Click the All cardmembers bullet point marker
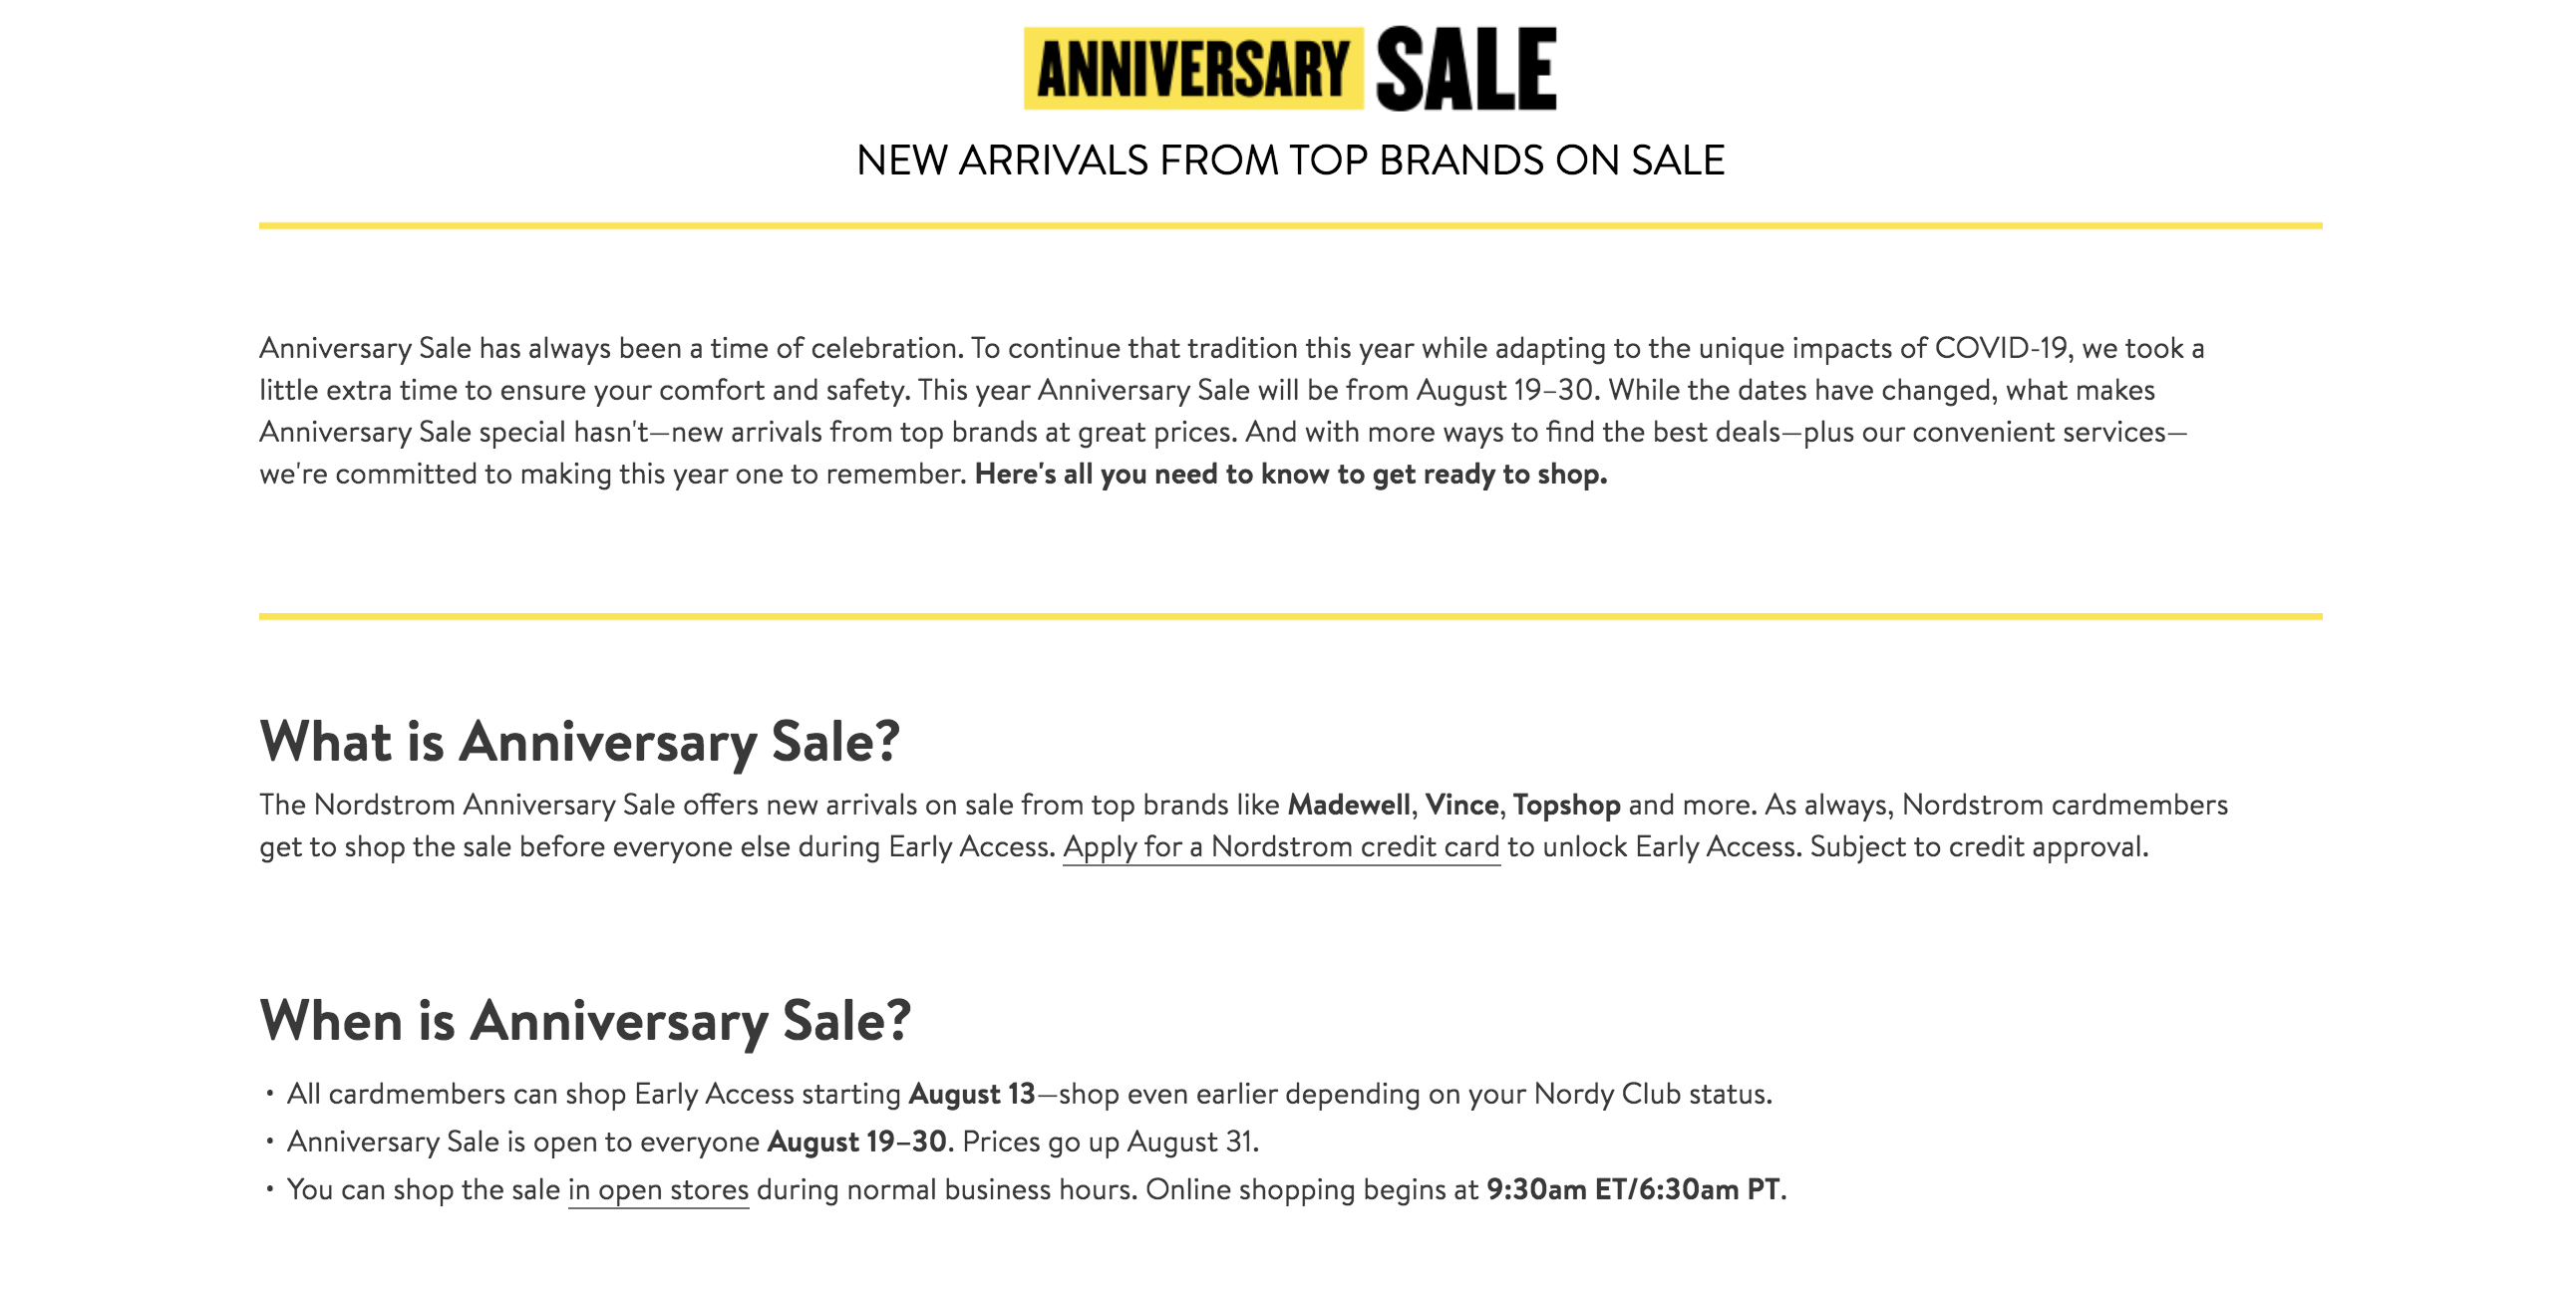Image resolution: width=2576 pixels, height=1307 pixels. tap(270, 1094)
